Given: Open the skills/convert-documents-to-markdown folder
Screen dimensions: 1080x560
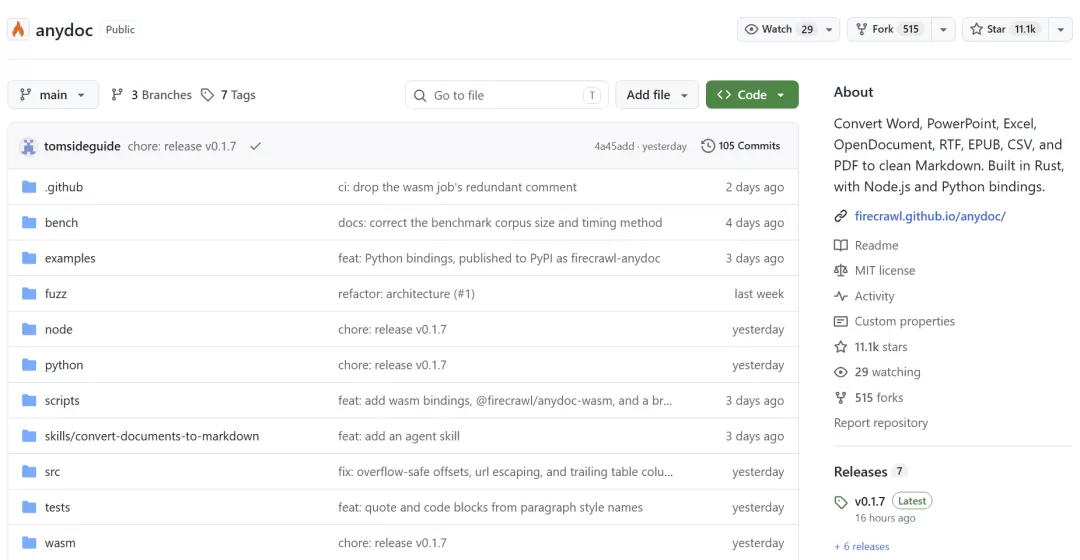Looking at the screenshot, I should pos(152,436).
